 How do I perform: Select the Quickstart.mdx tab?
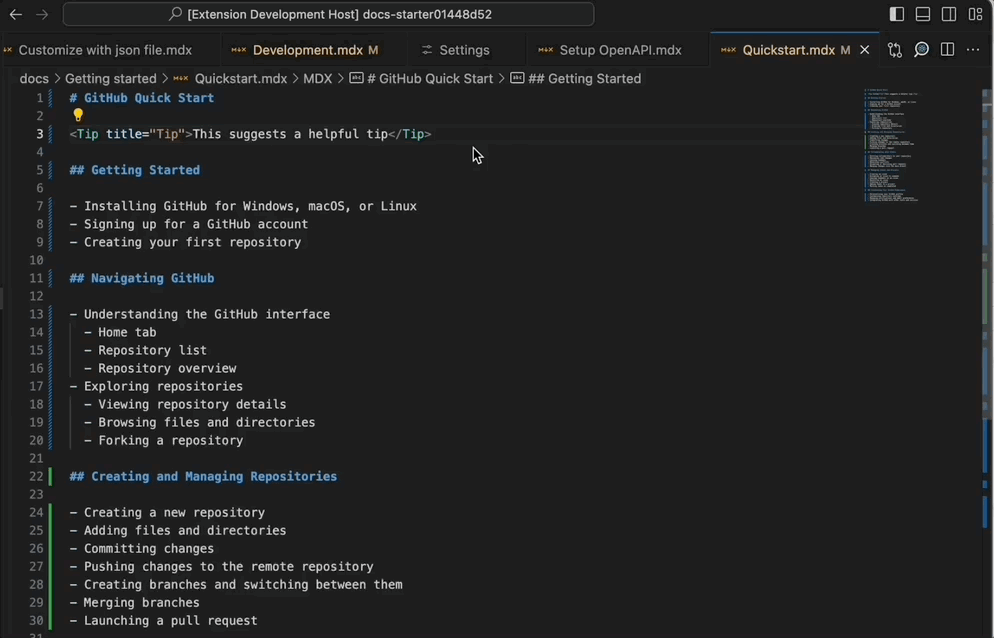click(x=789, y=50)
